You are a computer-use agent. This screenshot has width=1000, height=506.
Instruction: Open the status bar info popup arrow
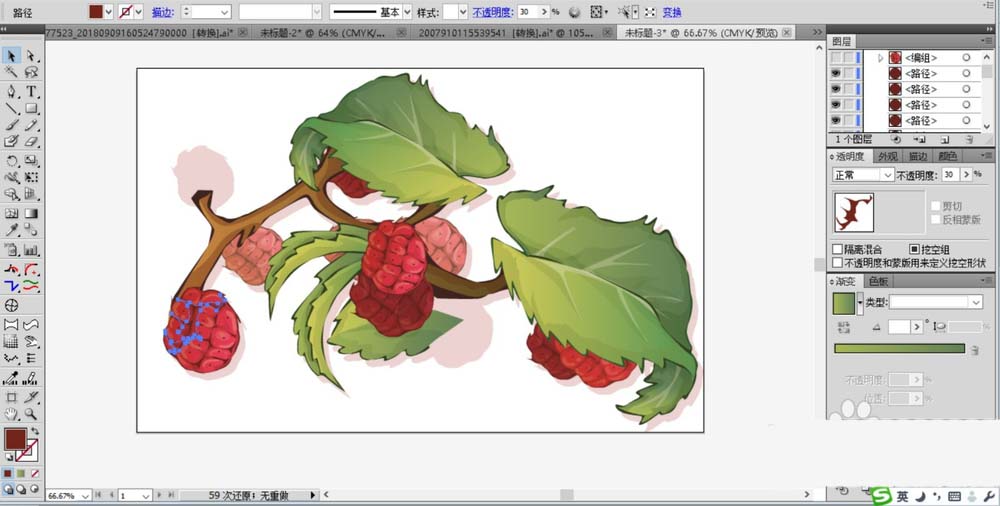tap(313, 495)
